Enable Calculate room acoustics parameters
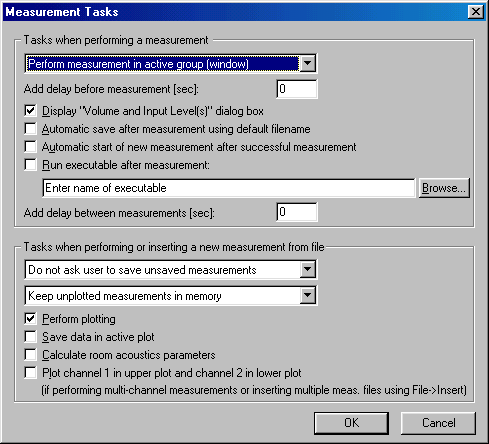Screen dimensions: 489x444 pyautogui.click(x=30, y=355)
